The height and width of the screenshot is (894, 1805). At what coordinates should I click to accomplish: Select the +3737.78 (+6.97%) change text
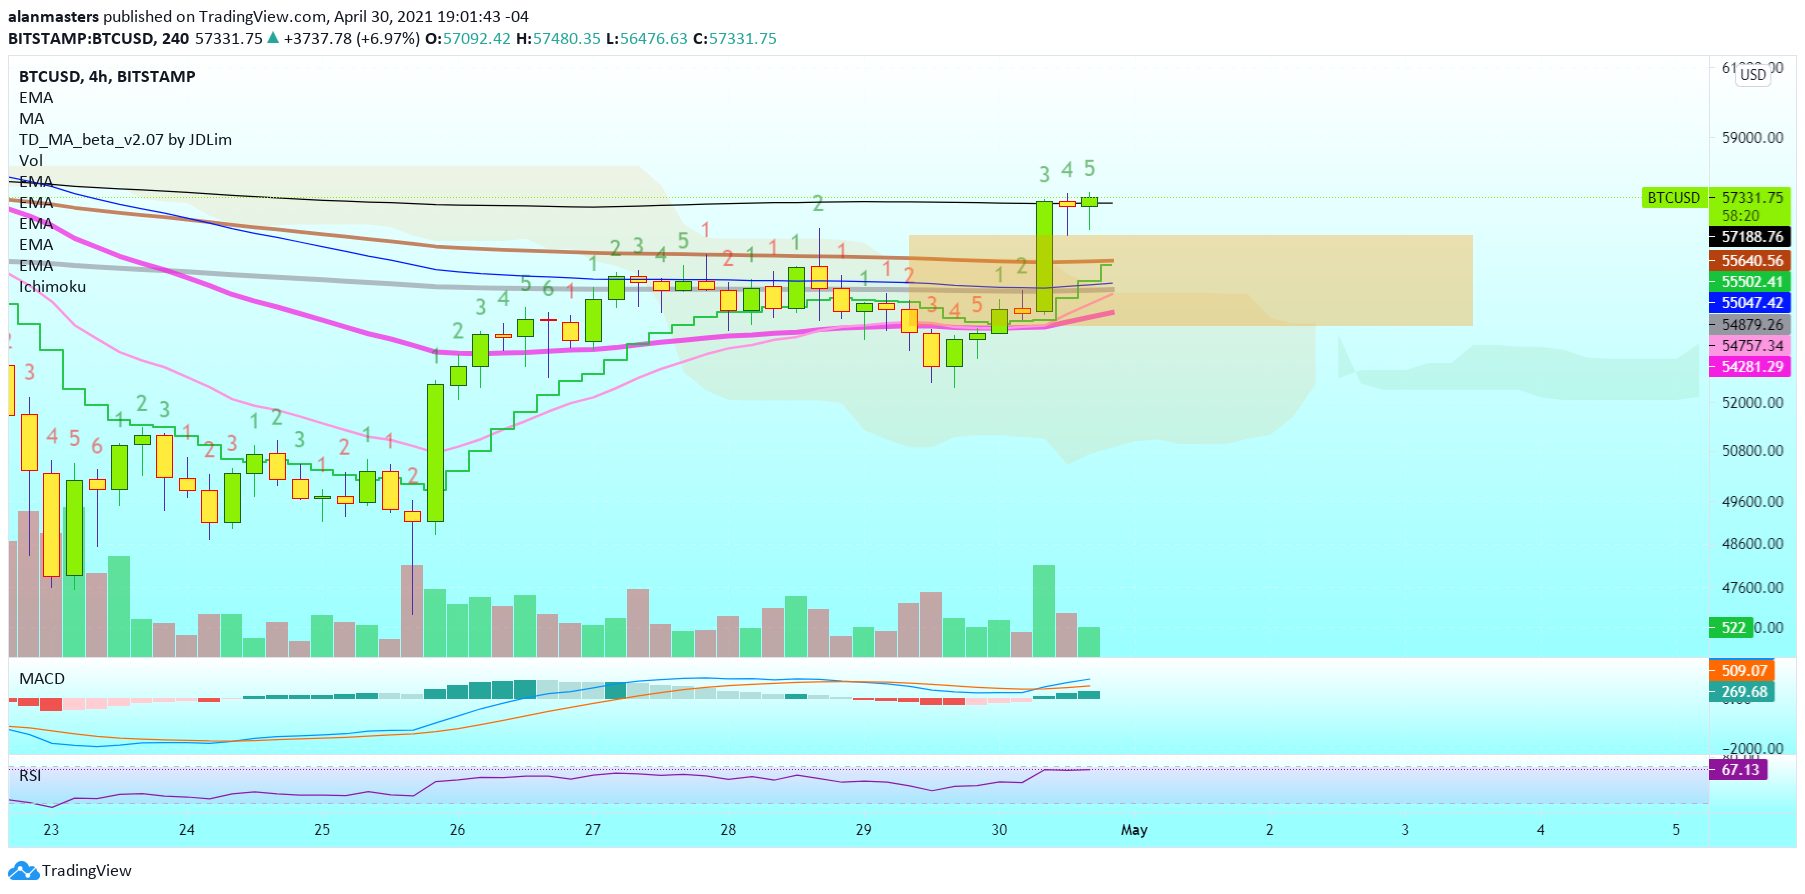click(352, 38)
